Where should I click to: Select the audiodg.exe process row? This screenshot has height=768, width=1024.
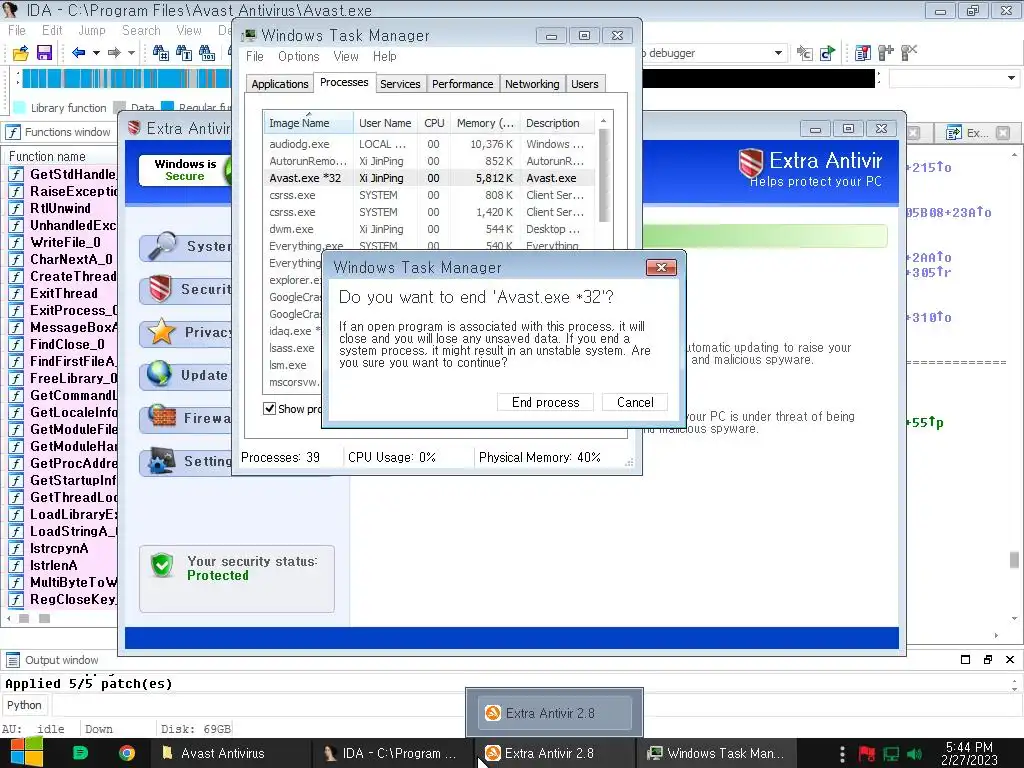pyautogui.click(x=429, y=144)
